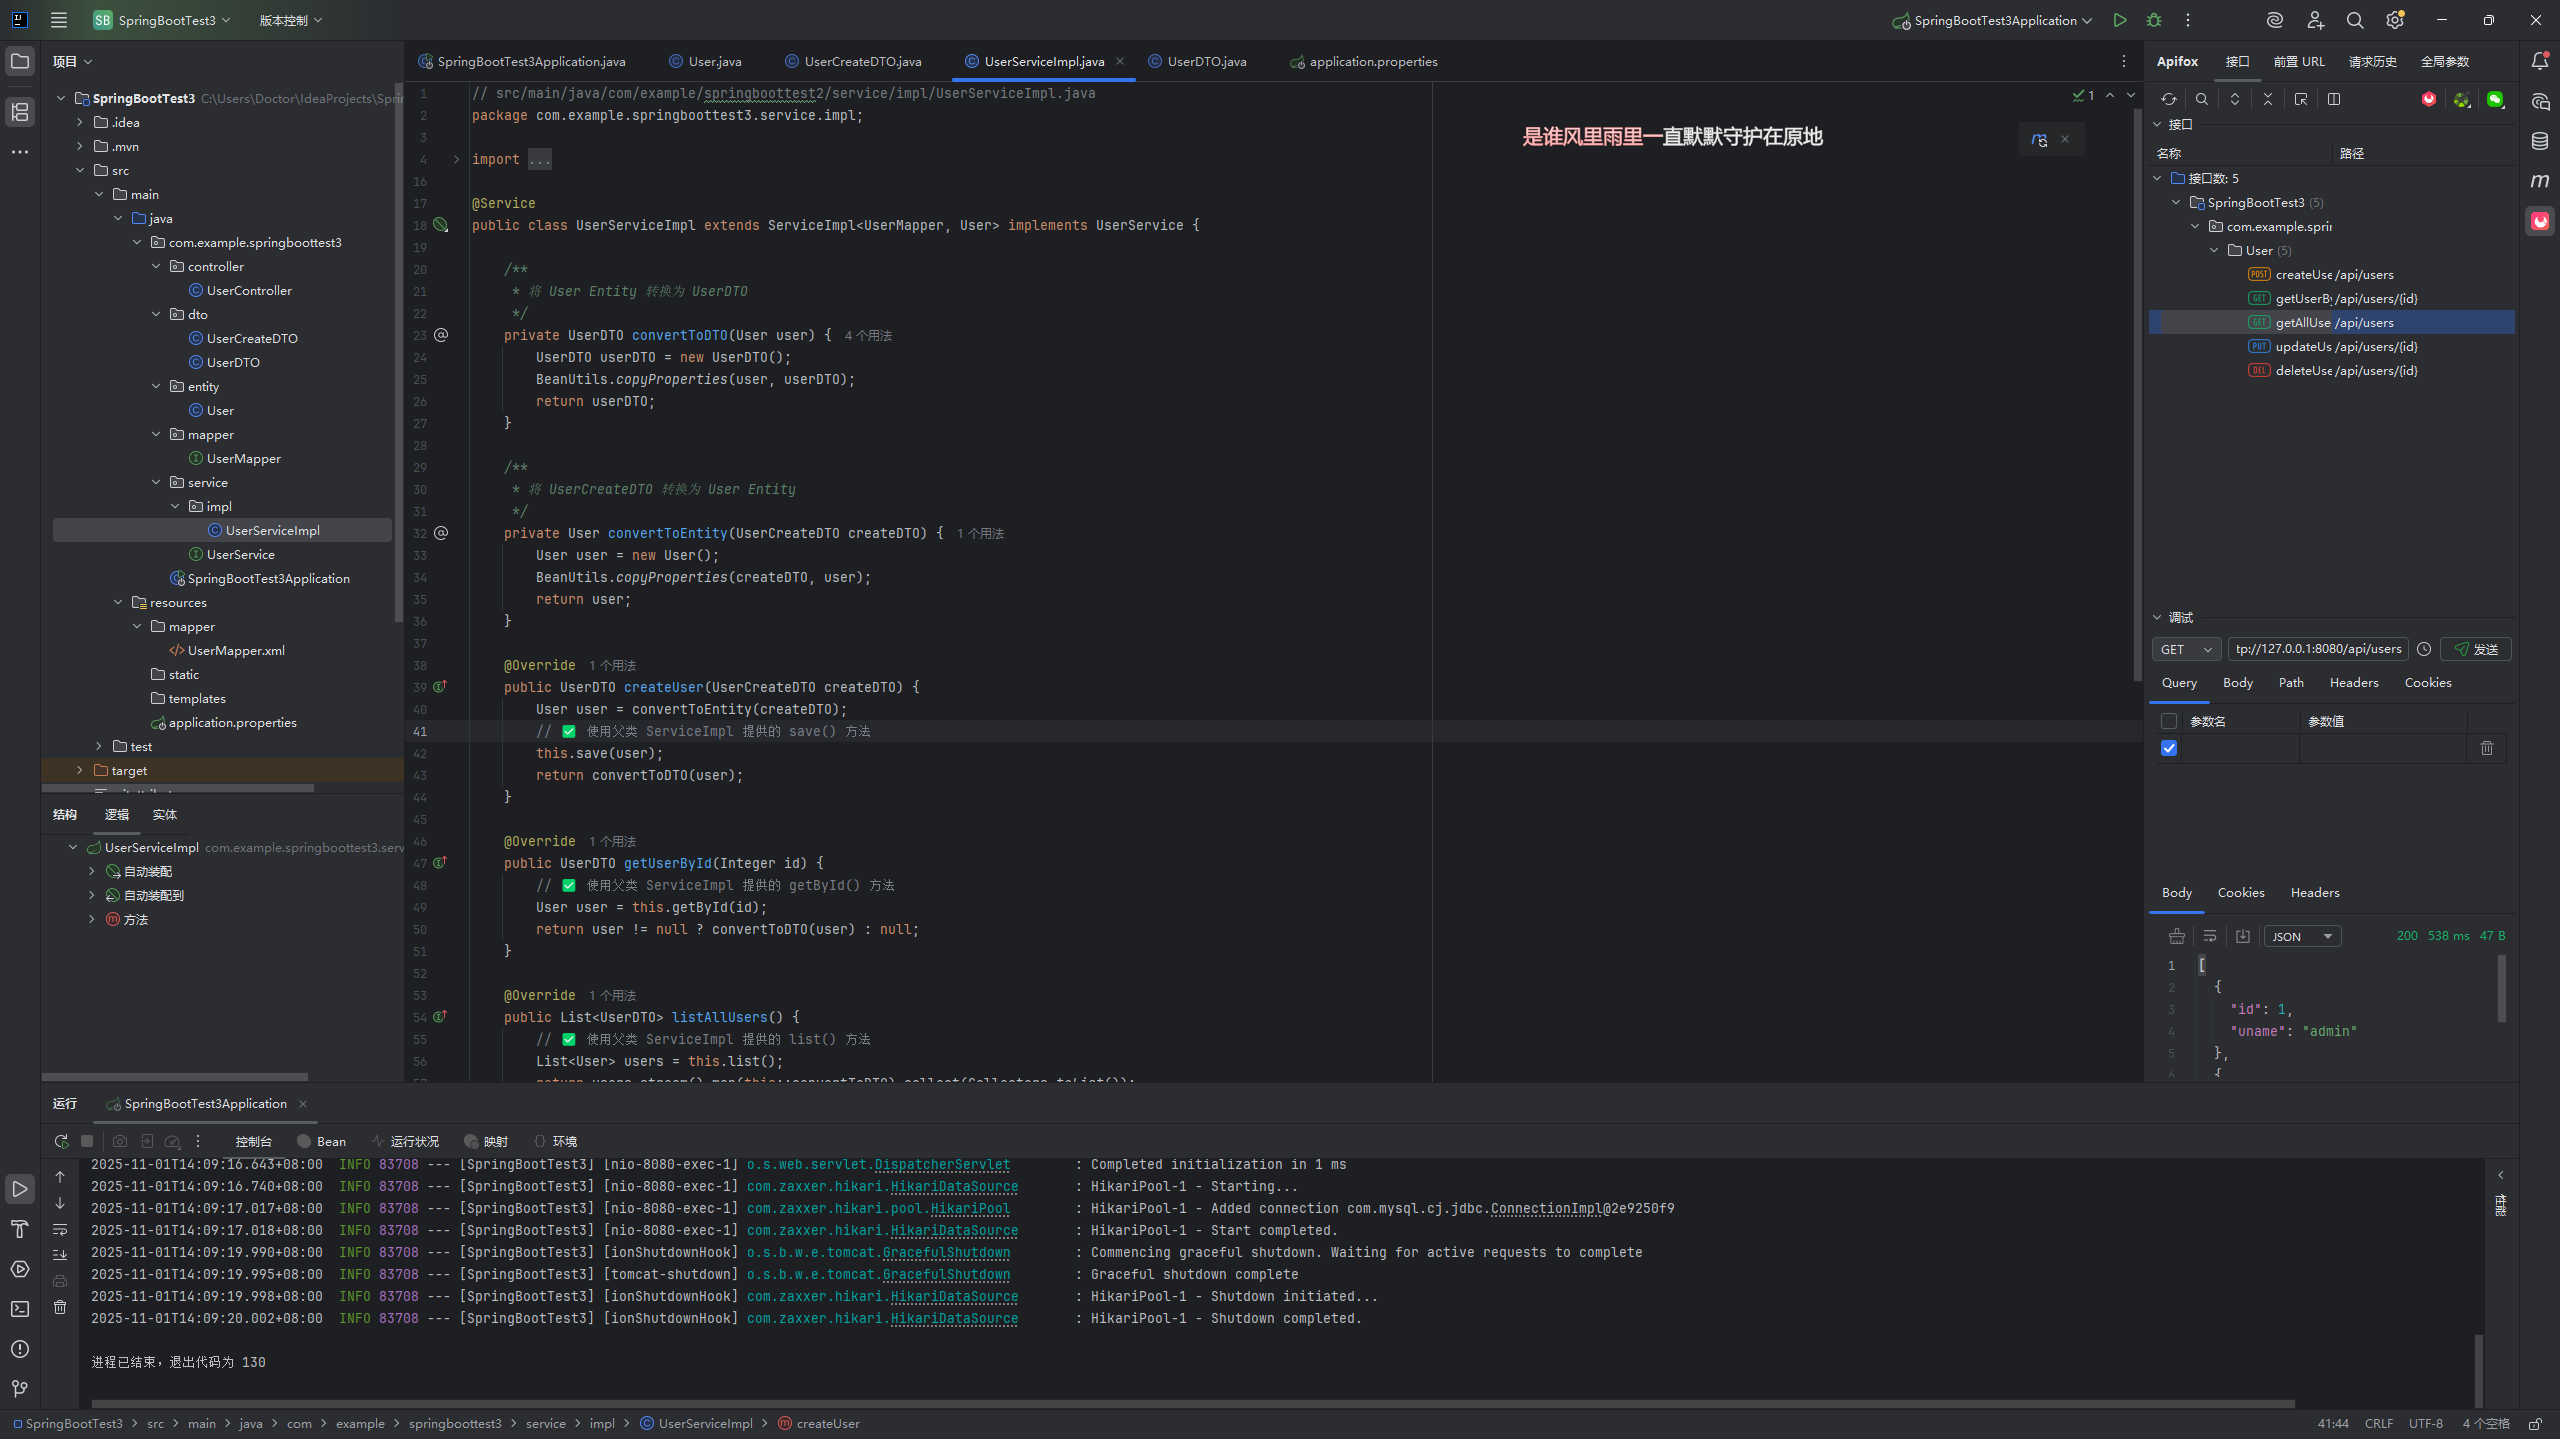The height and width of the screenshot is (1439, 2560).
Task: Click the Refresh icon in Apifox panel
Action: pos(2168,99)
